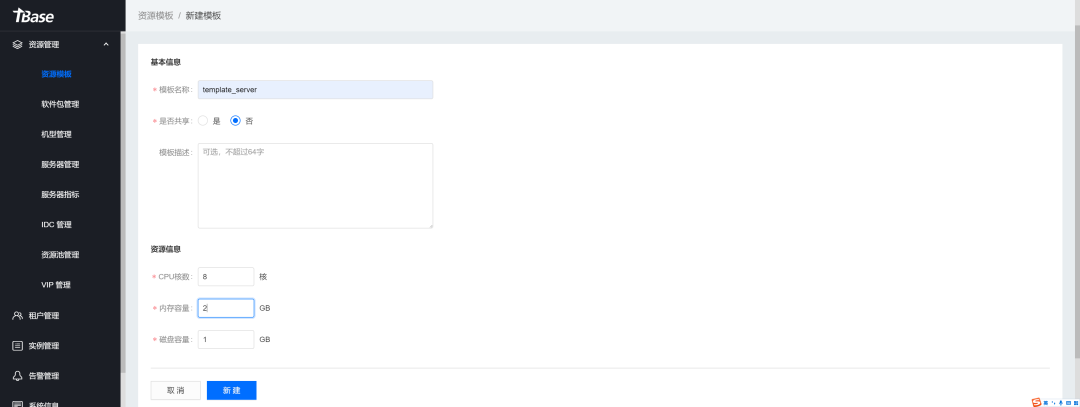Click the 实例管理 list icon
Image resolution: width=1080 pixels, height=407 pixels.
(x=18, y=346)
